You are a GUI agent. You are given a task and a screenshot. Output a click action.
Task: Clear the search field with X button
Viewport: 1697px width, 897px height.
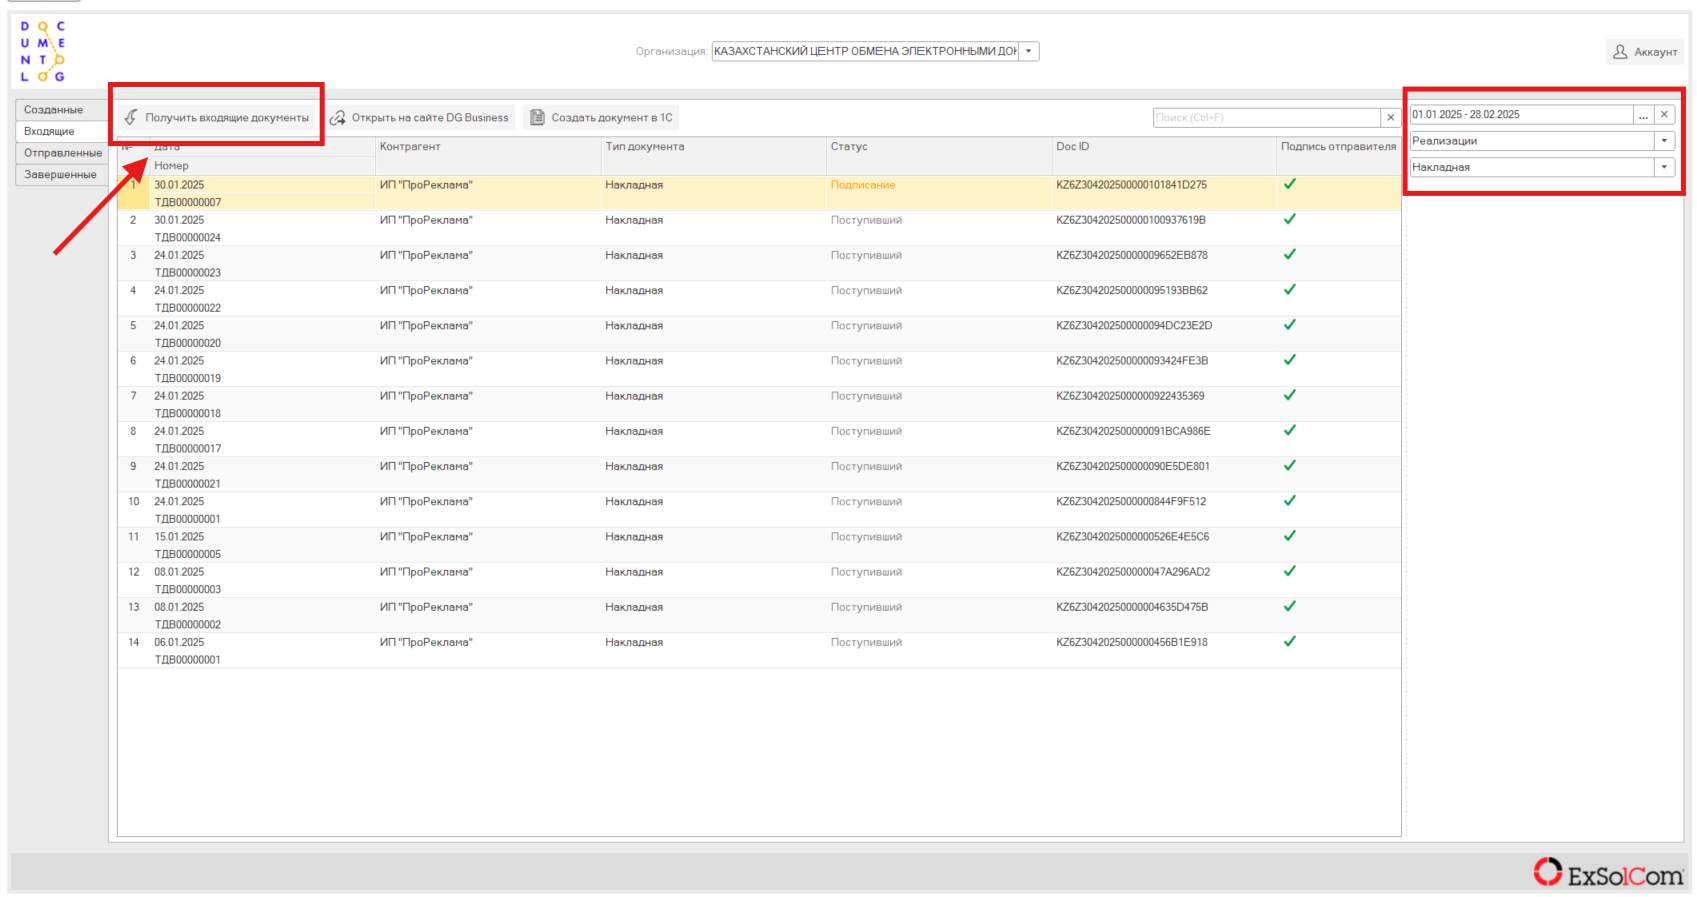[x=1390, y=118]
